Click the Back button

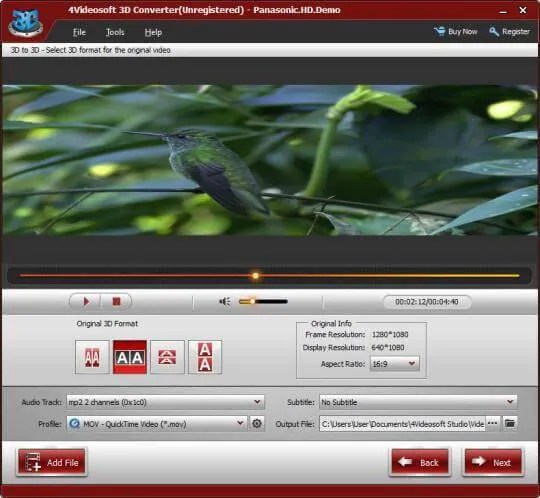pos(420,462)
